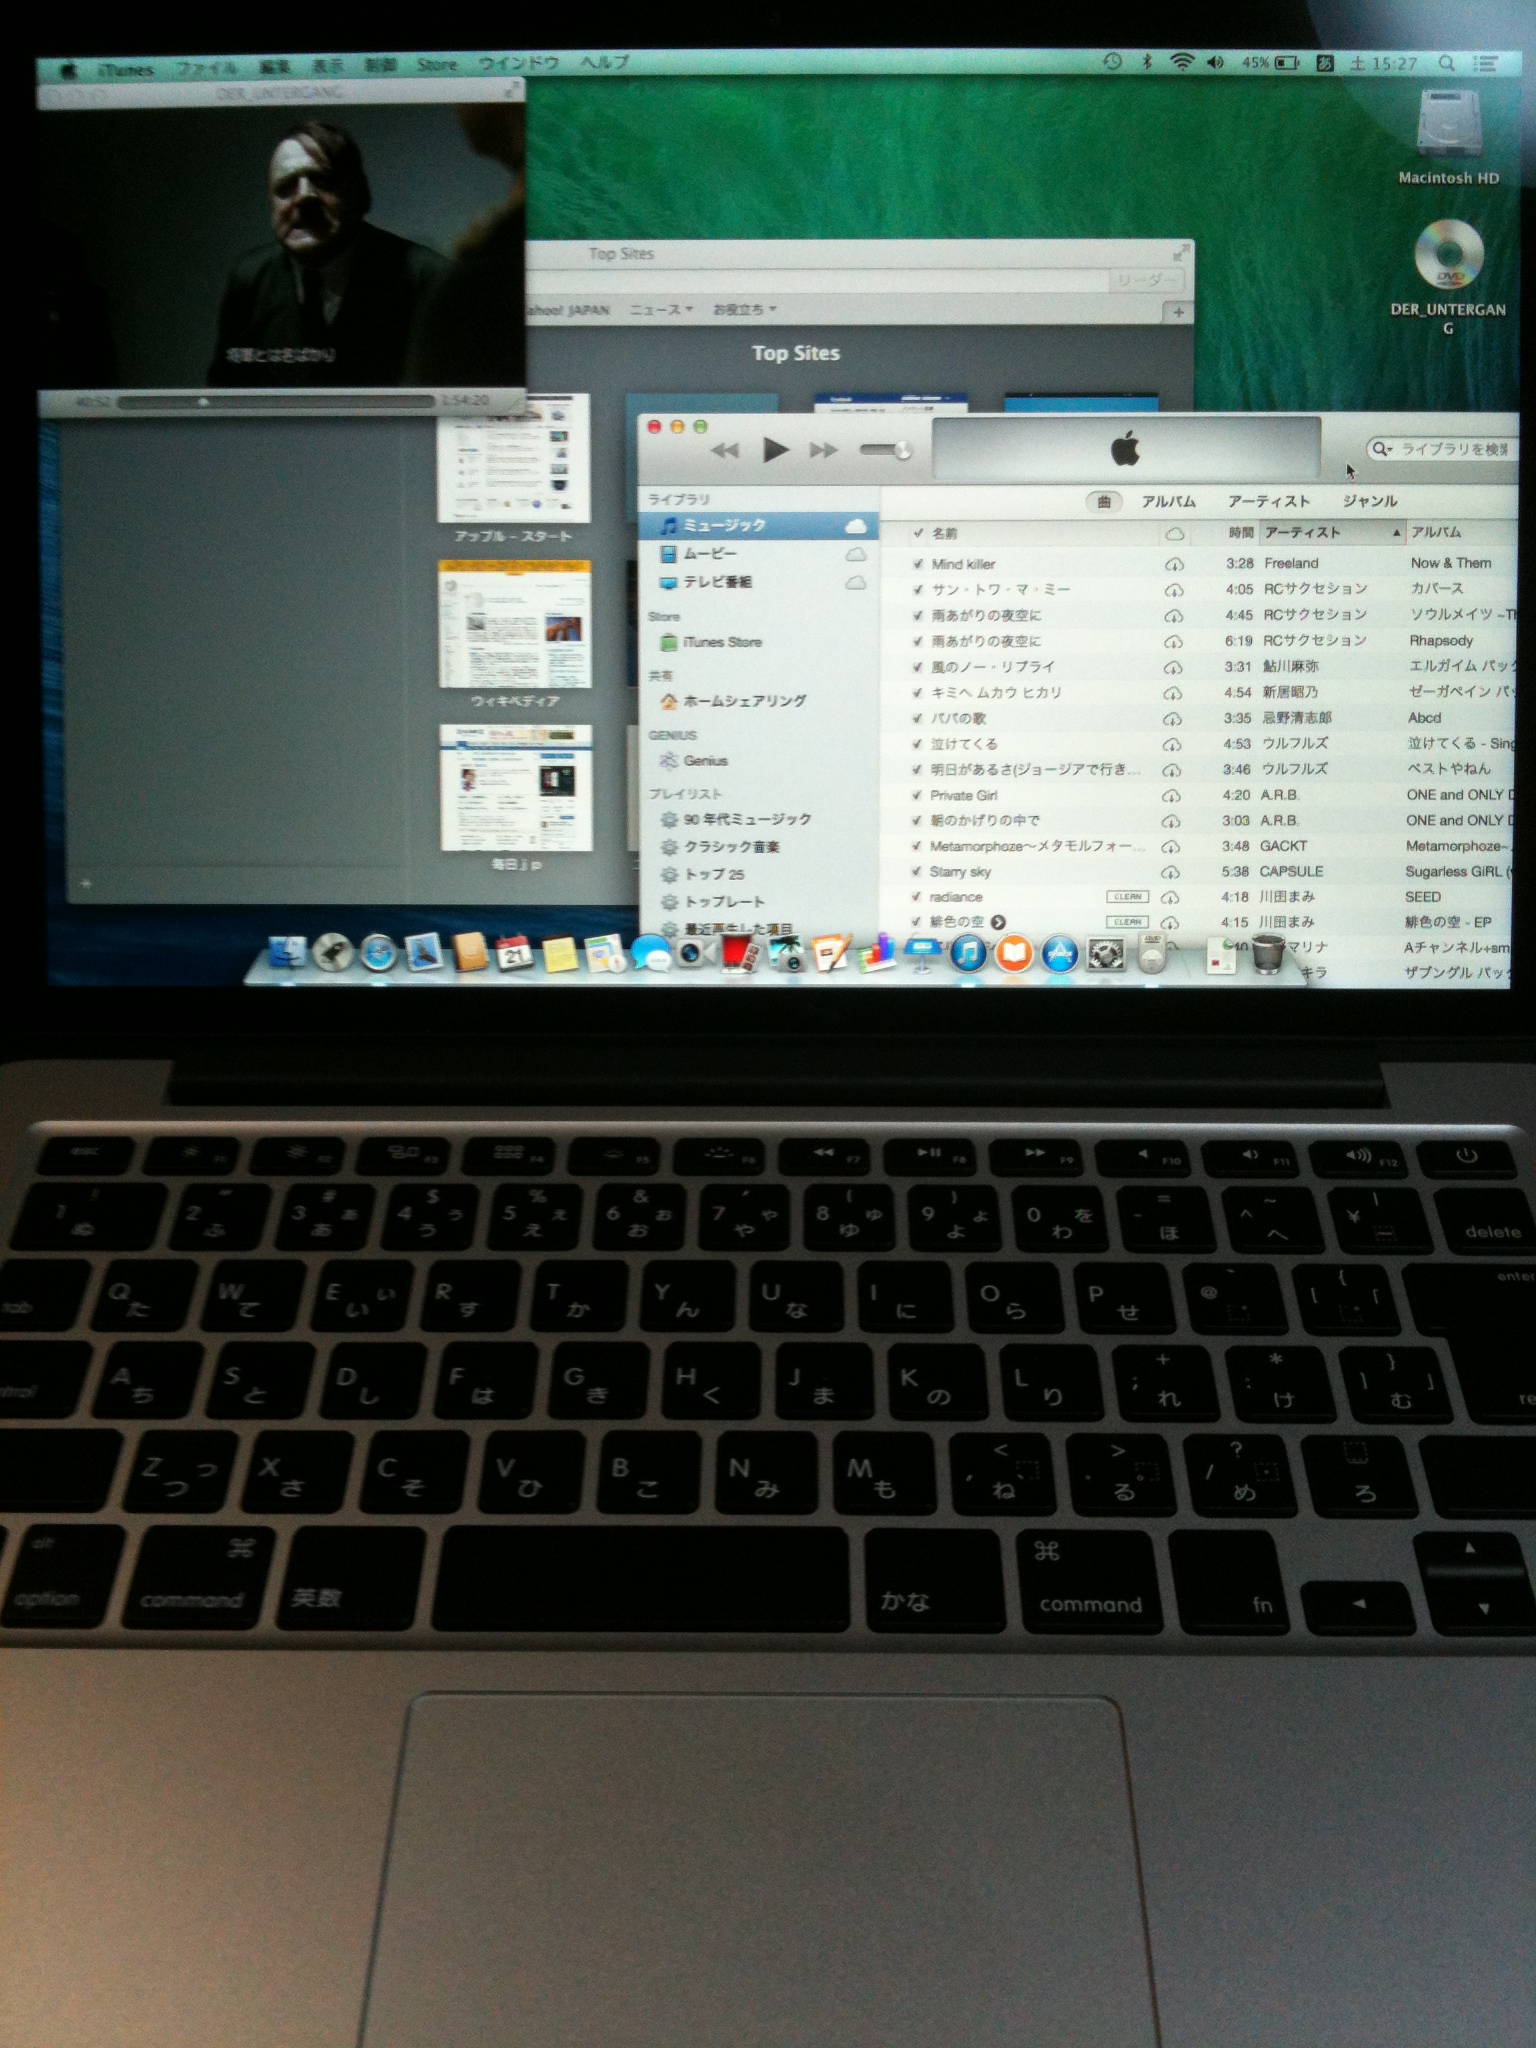Open System Preferences from the Dock

pyautogui.click(x=1105, y=955)
